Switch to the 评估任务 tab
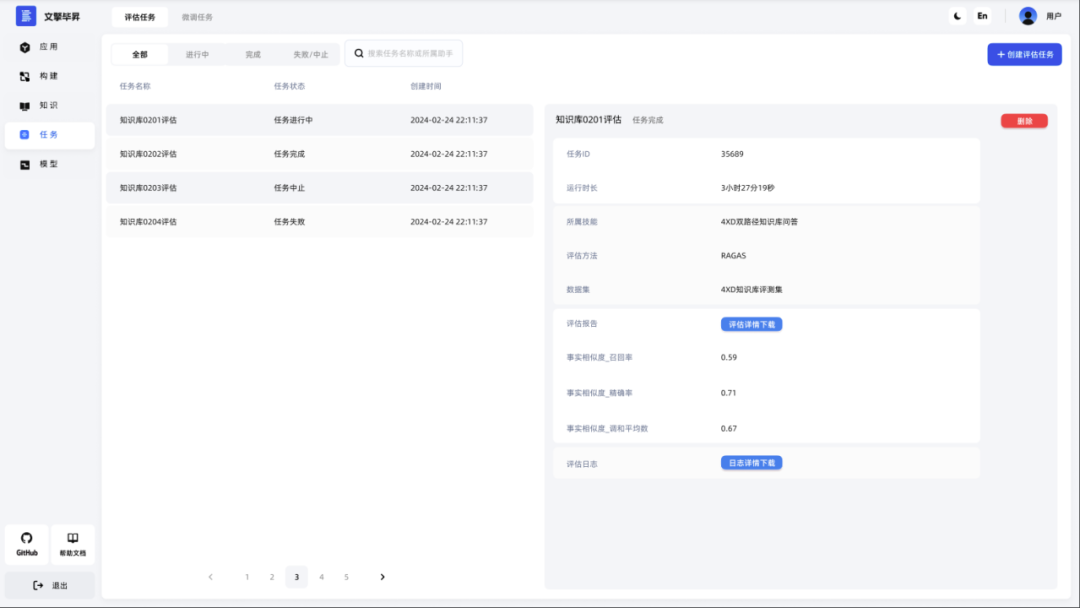 click(x=140, y=17)
